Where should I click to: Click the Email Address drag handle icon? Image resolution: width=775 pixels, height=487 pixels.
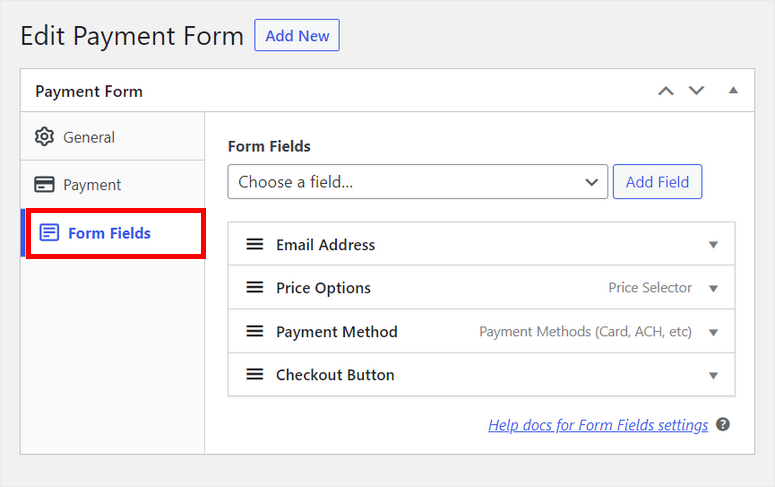point(255,244)
